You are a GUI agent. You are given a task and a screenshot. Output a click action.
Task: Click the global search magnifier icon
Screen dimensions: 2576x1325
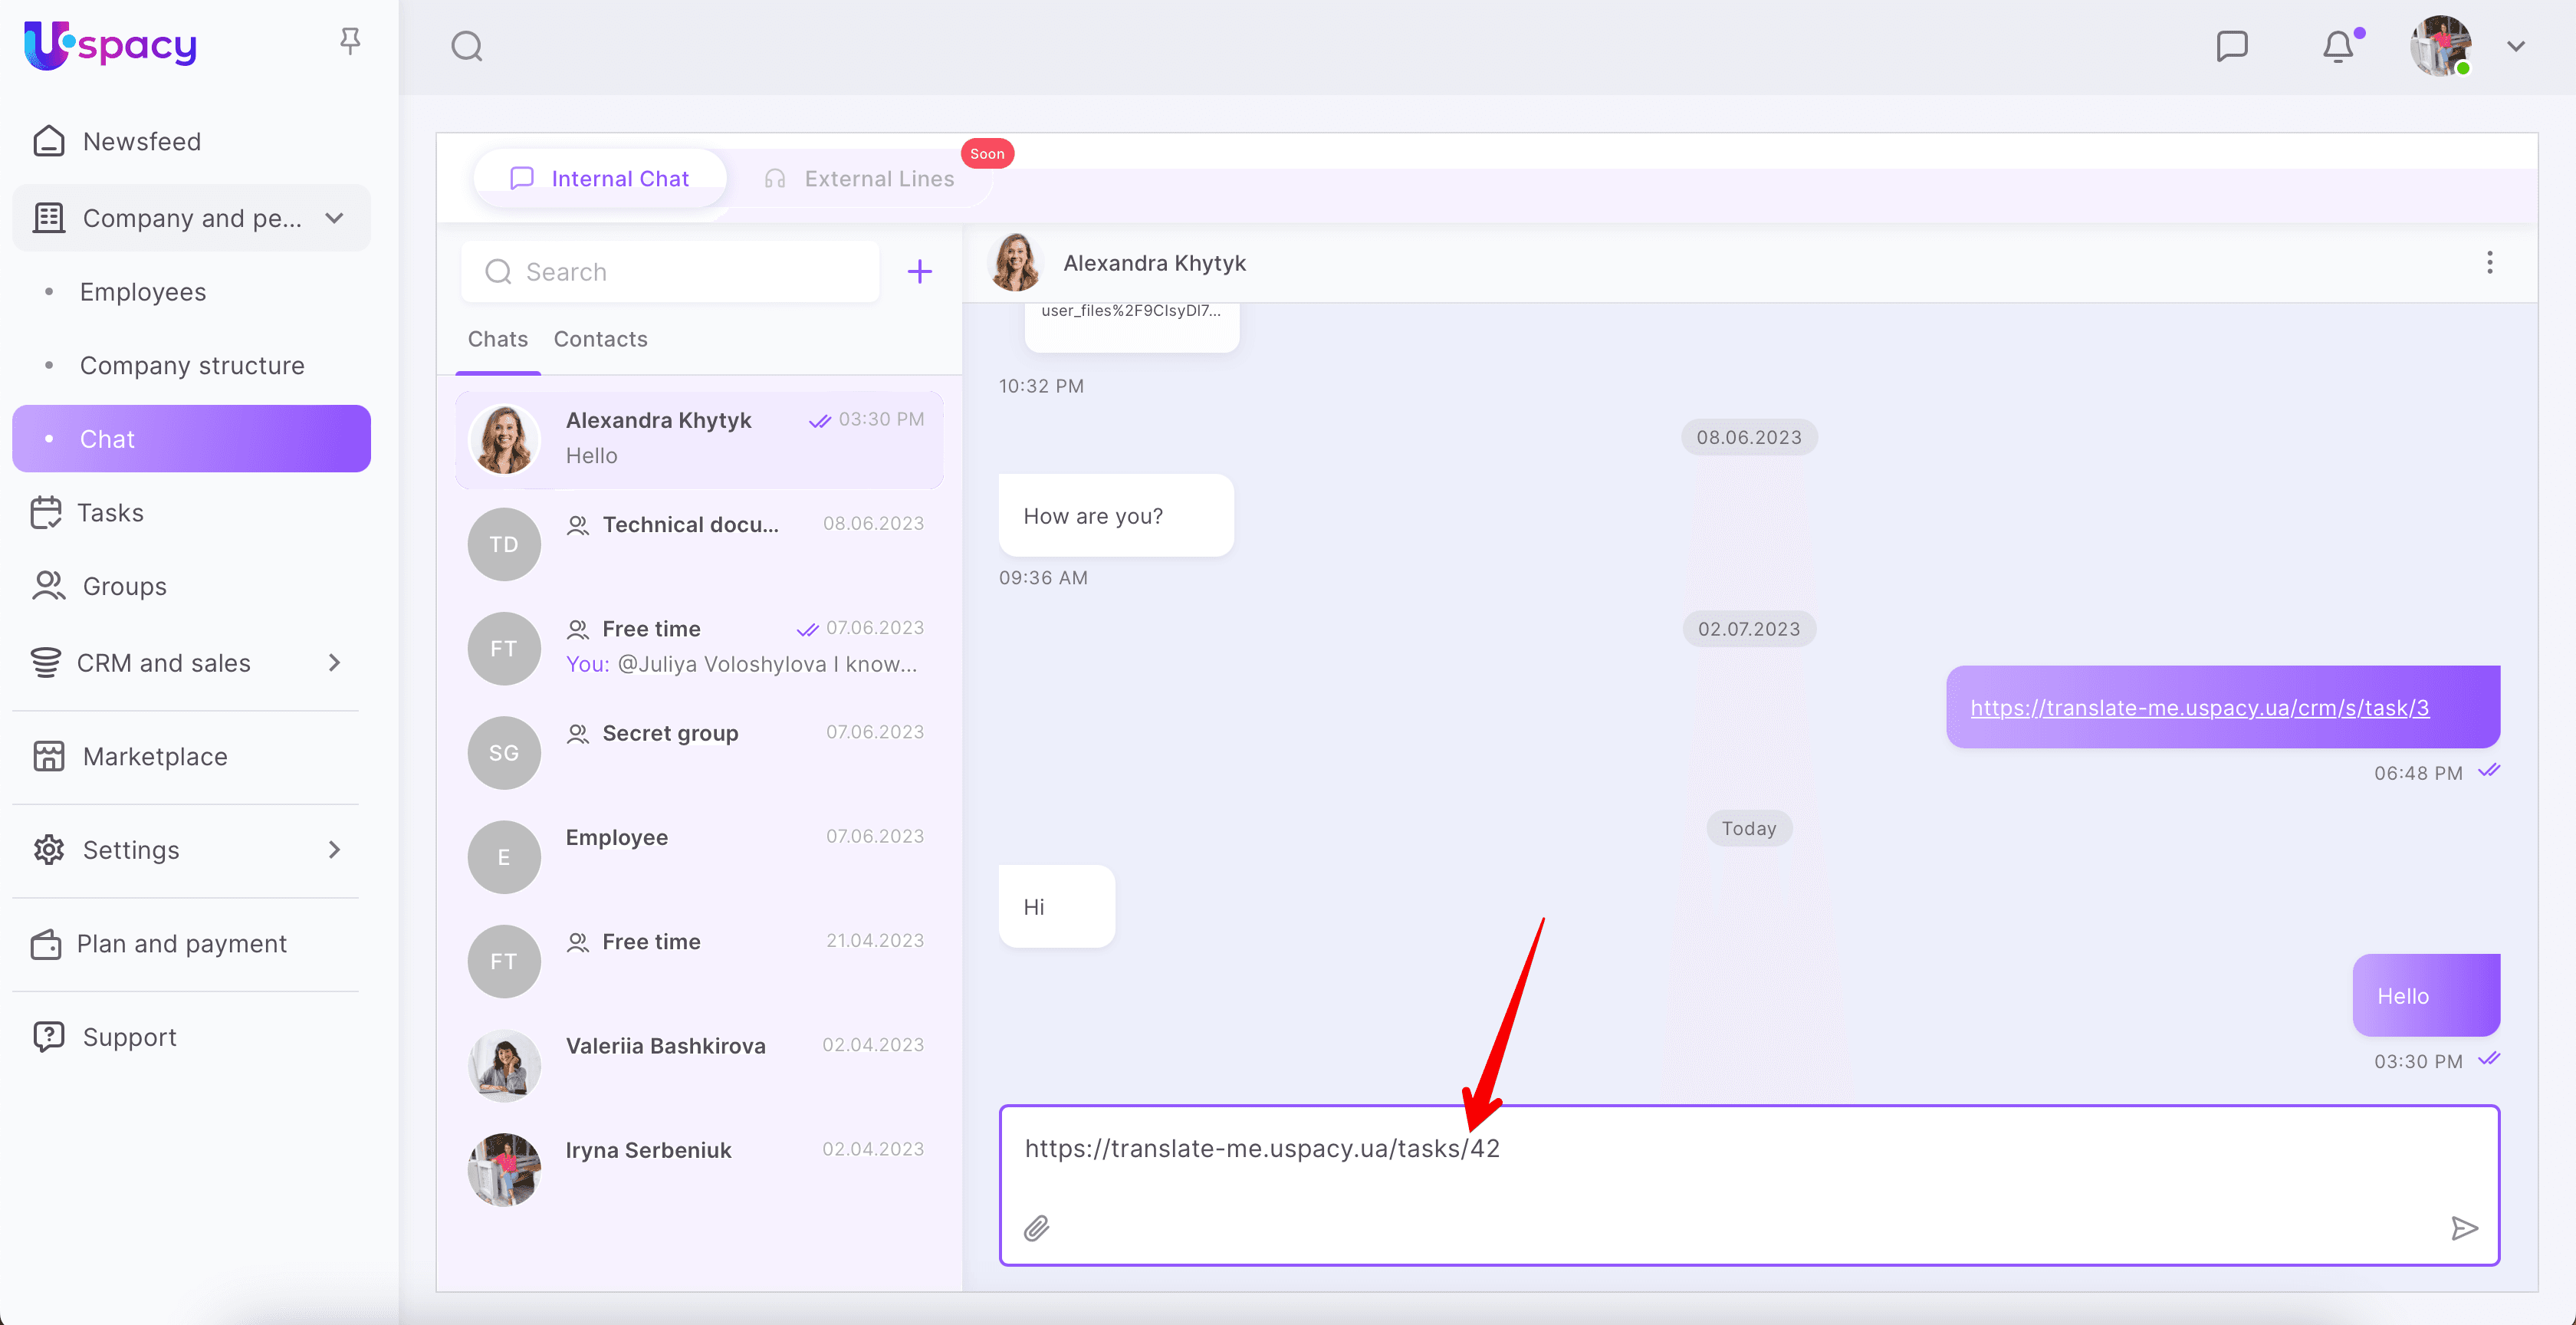pyautogui.click(x=467, y=46)
